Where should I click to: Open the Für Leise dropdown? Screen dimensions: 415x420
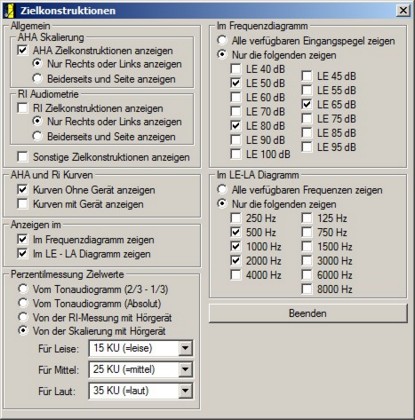(185, 348)
